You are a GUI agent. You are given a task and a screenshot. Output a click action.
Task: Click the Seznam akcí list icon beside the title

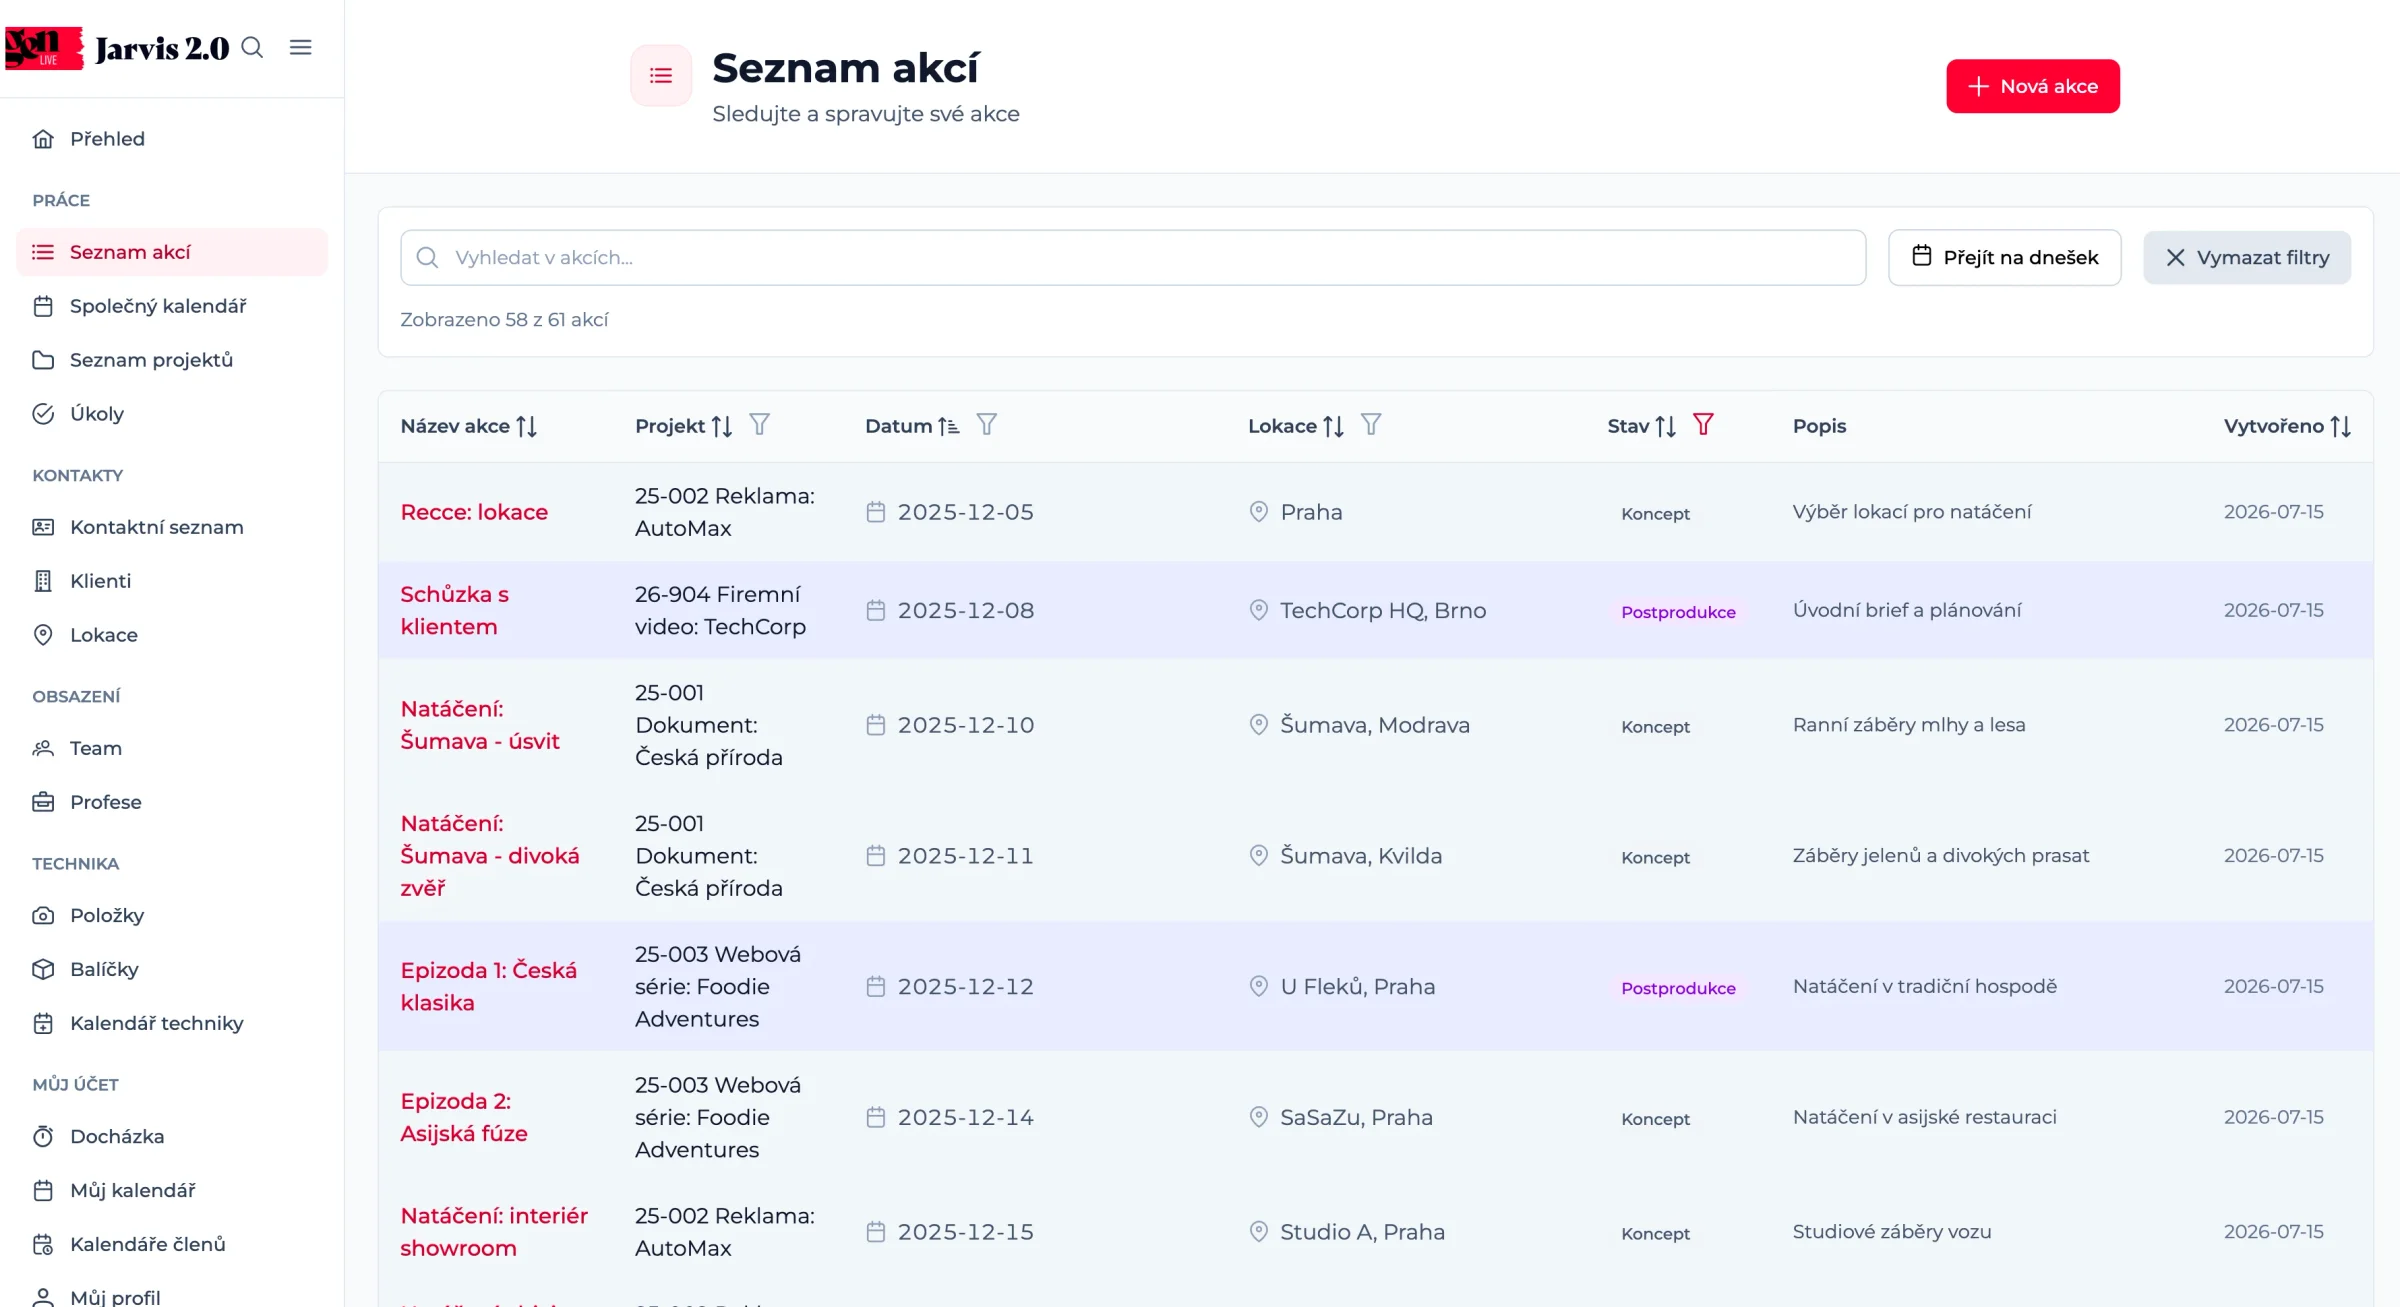click(x=661, y=75)
